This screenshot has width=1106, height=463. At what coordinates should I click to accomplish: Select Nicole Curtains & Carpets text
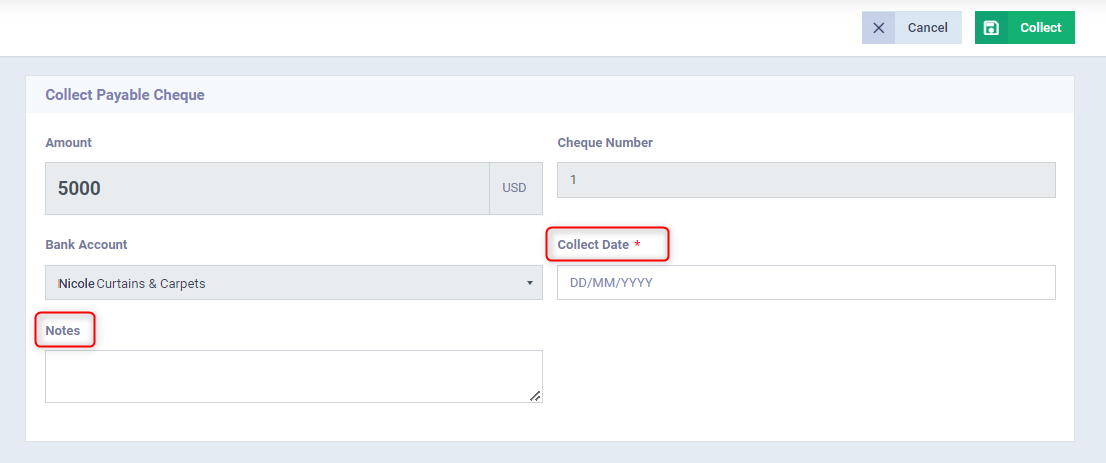[132, 284]
